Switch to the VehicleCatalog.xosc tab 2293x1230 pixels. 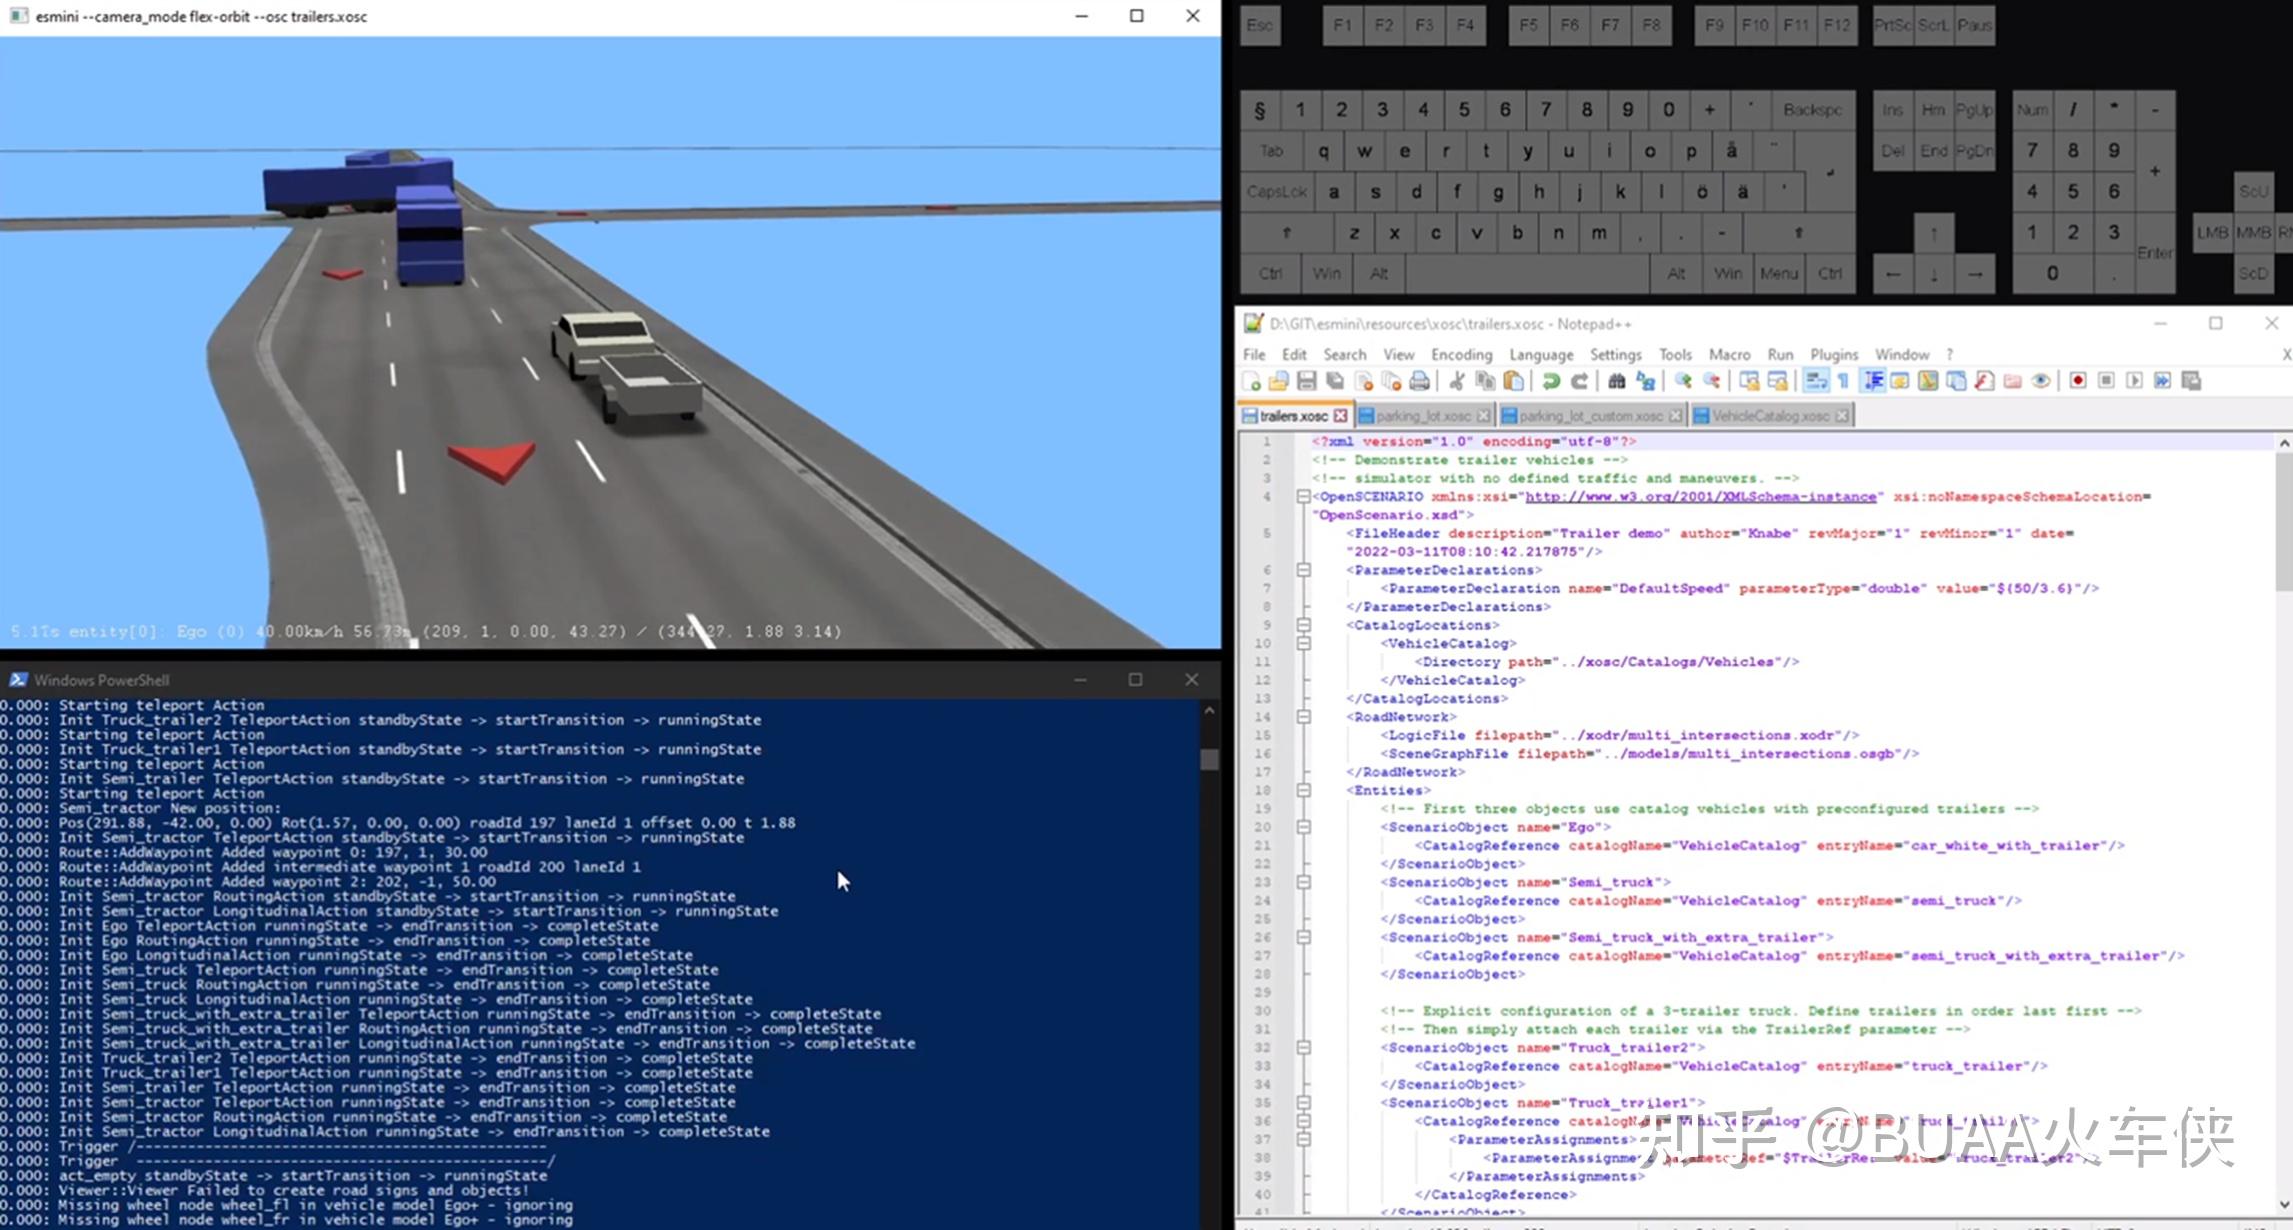point(1768,416)
